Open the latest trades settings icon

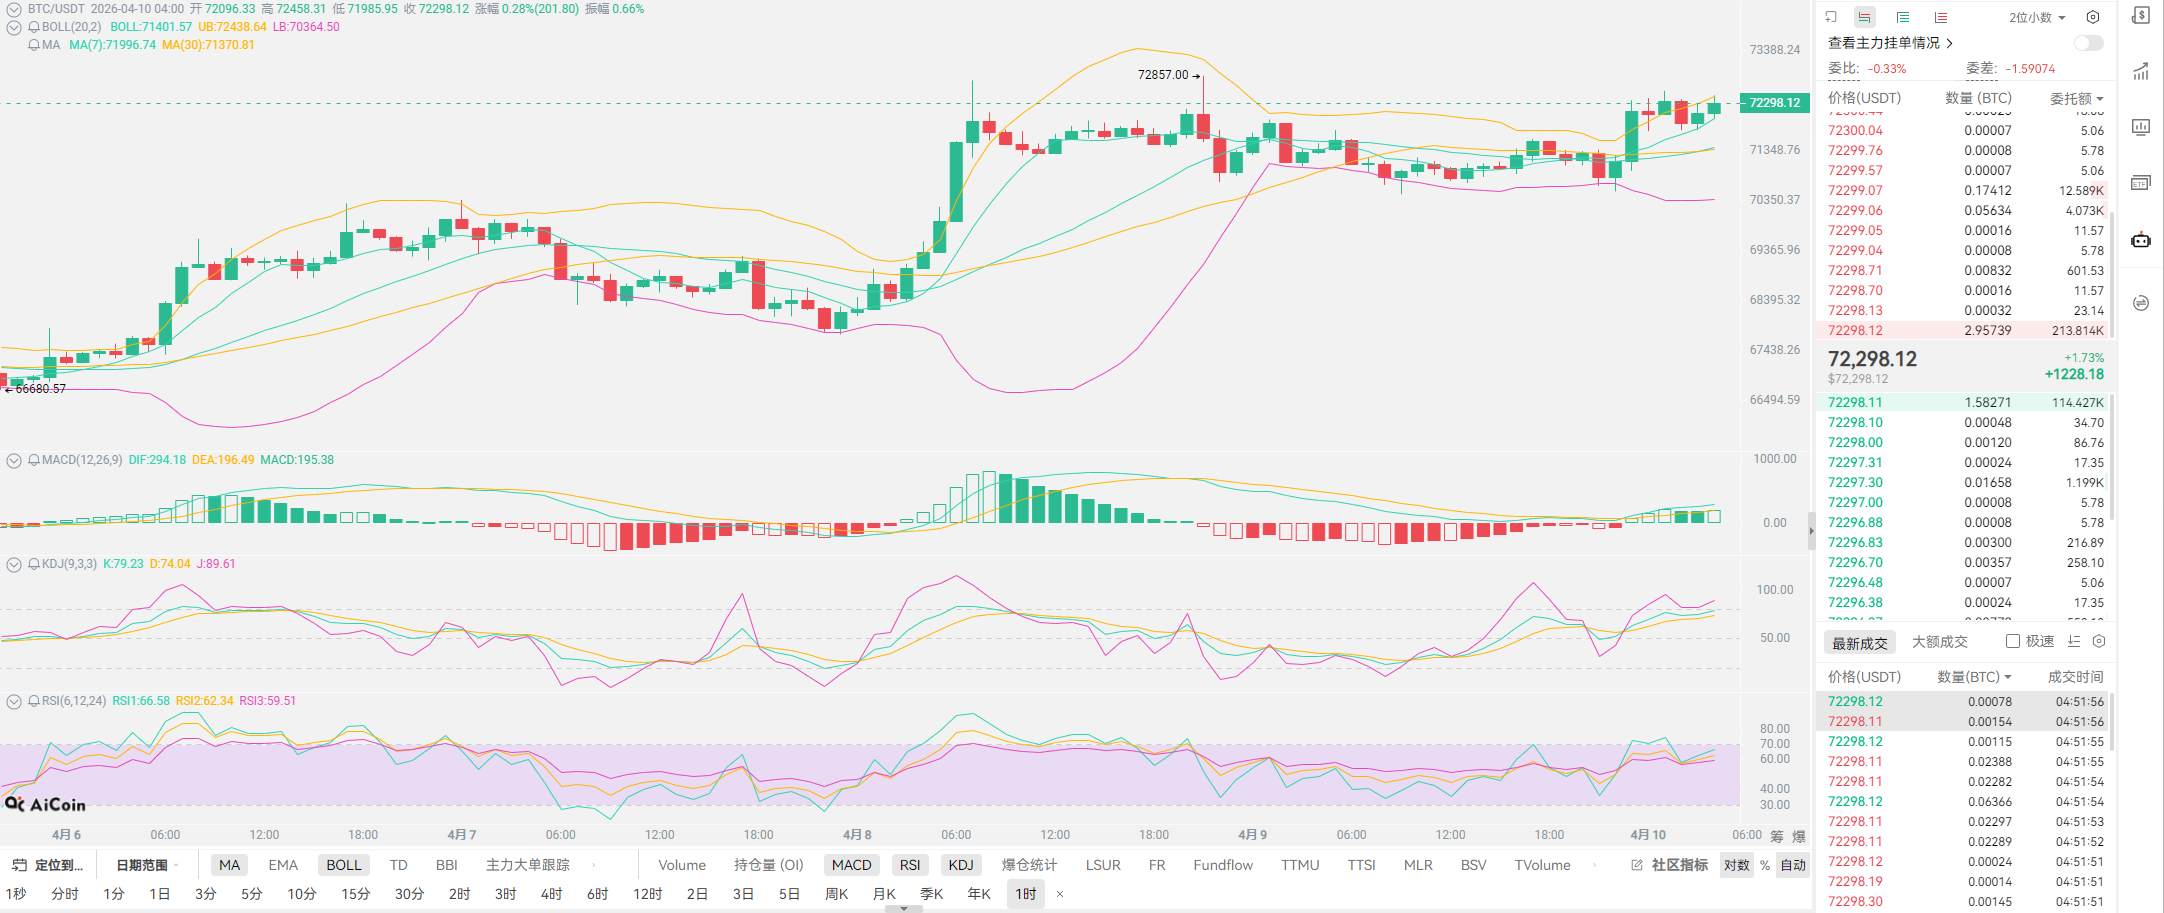click(2099, 641)
